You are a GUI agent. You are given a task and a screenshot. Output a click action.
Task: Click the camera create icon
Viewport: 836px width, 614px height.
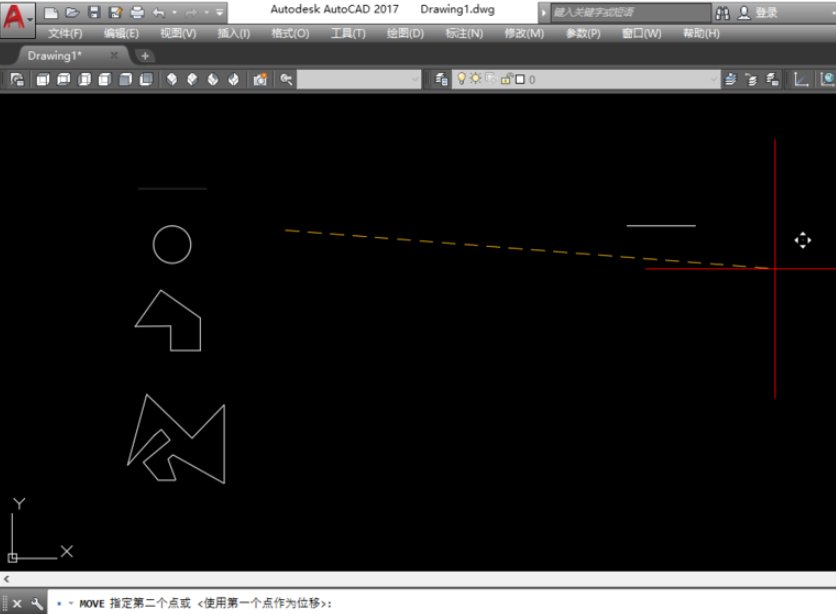coord(260,79)
